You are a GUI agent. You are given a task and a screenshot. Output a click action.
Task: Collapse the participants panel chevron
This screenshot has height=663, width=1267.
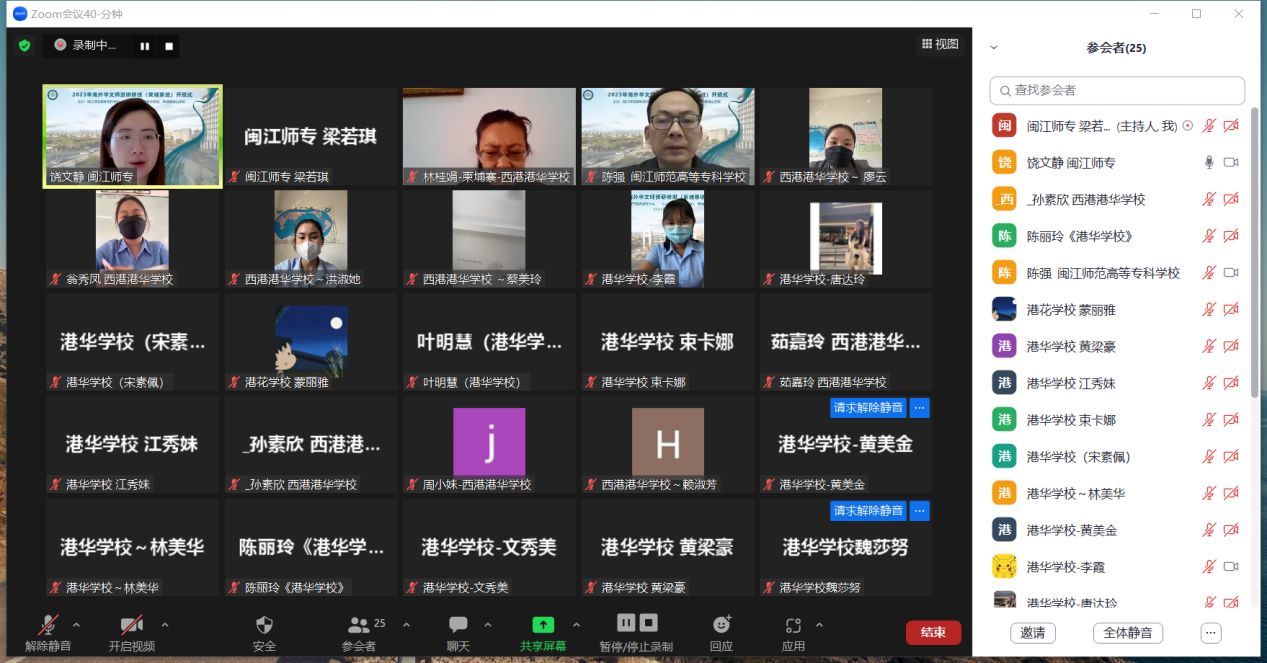[993, 47]
